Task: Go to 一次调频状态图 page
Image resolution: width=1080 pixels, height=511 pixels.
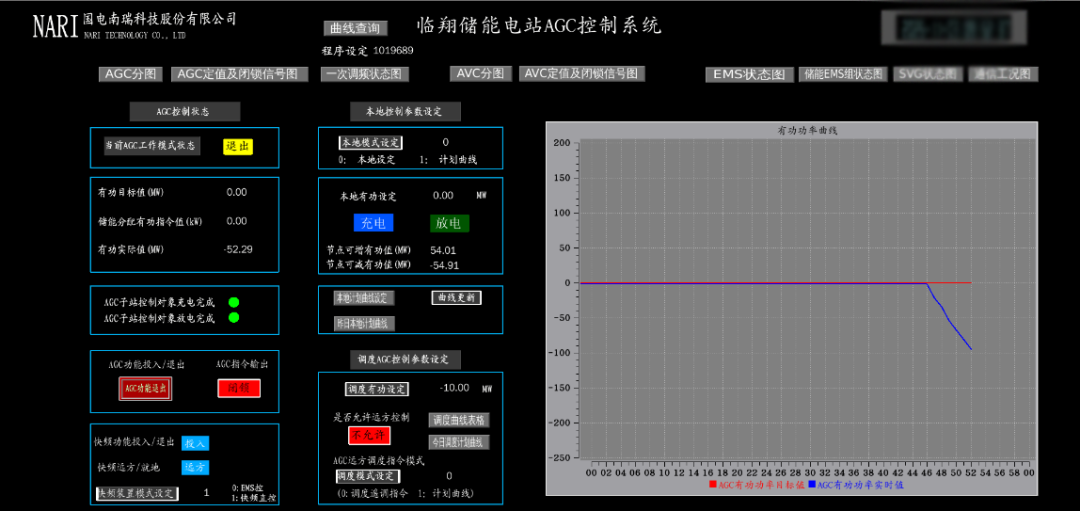Action: click(364, 74)
